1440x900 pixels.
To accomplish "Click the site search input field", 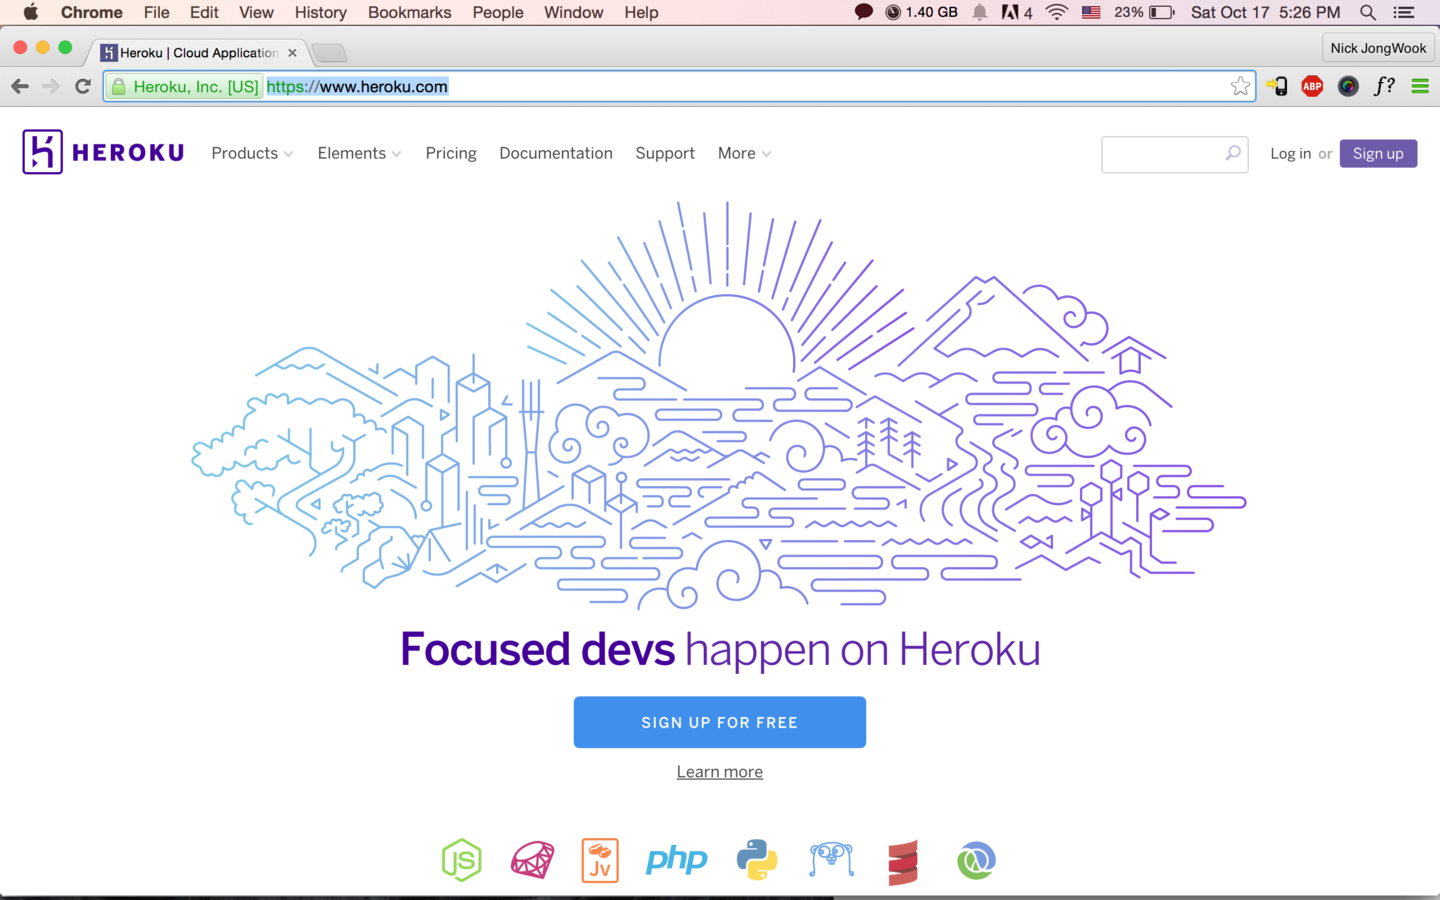I will [1174, 154].
